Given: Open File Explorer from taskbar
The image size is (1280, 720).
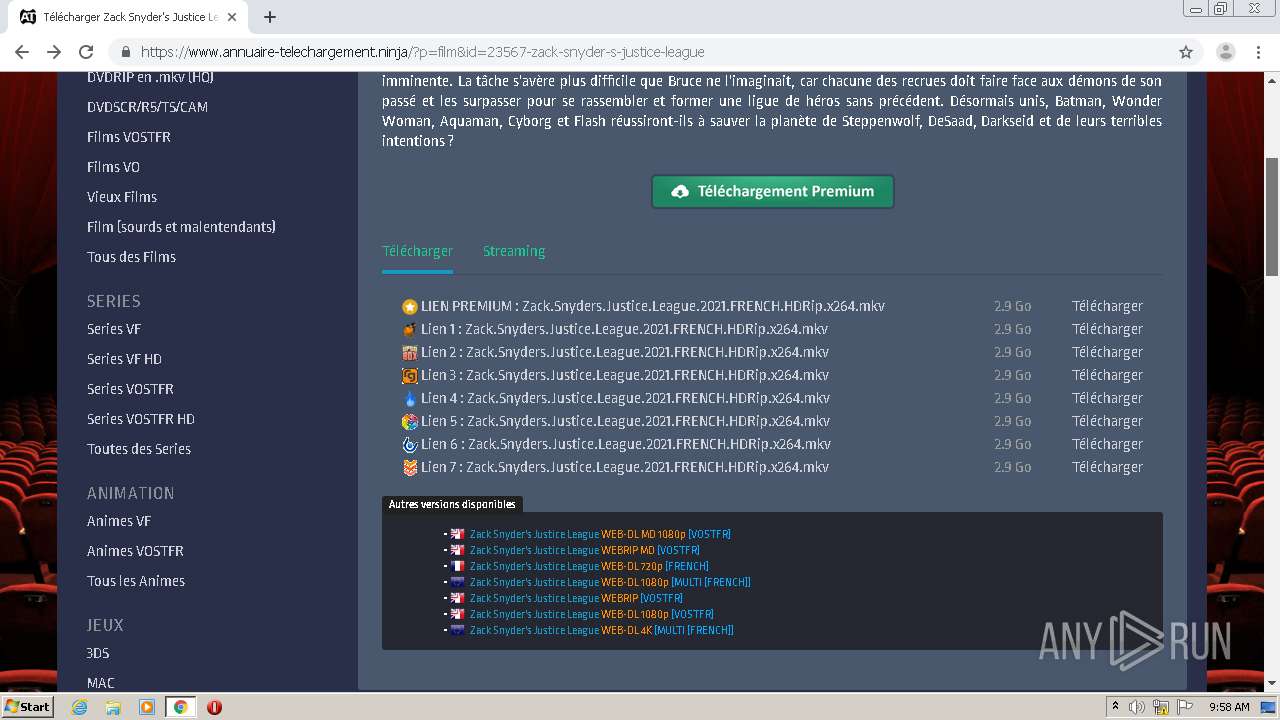Looking at the screenshot, I should 113,707.
